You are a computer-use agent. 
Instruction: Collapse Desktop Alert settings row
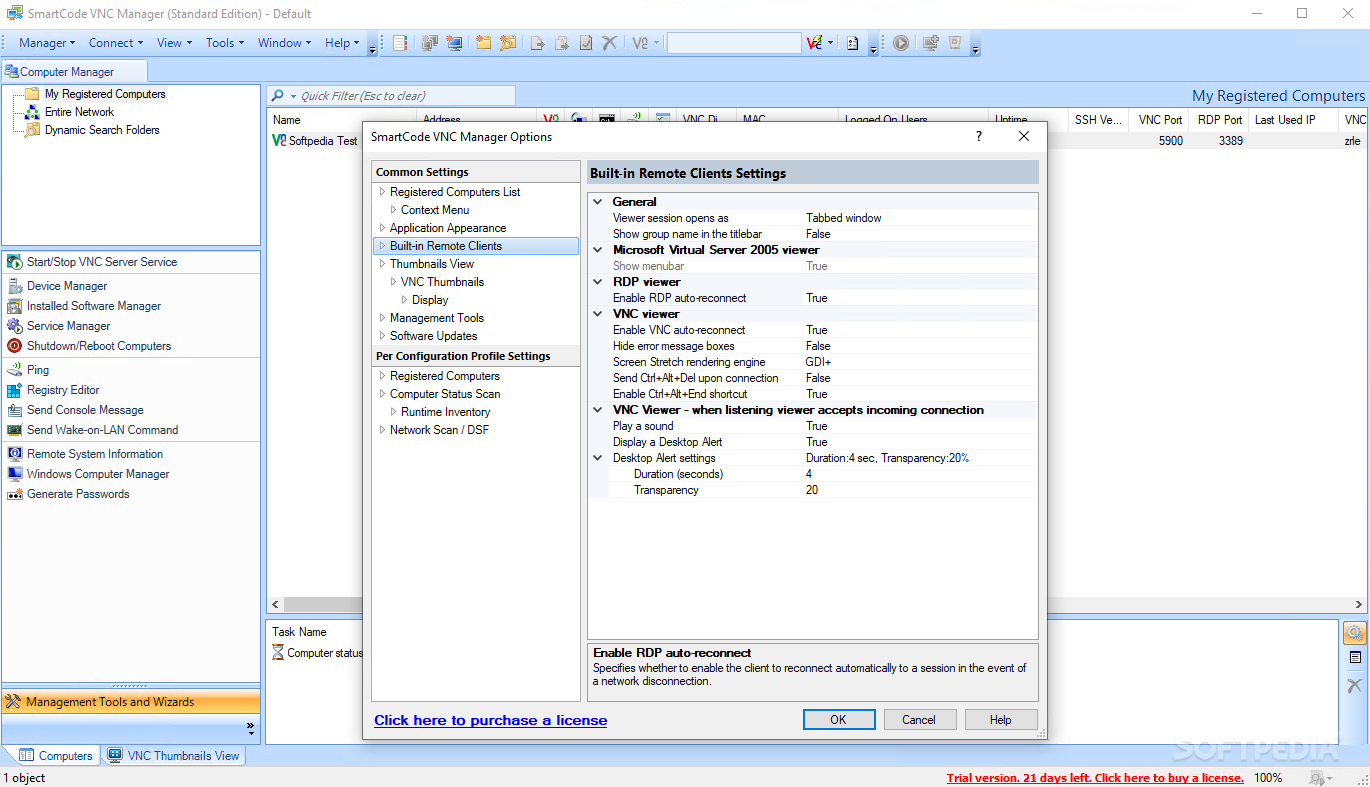pos(598,458)
